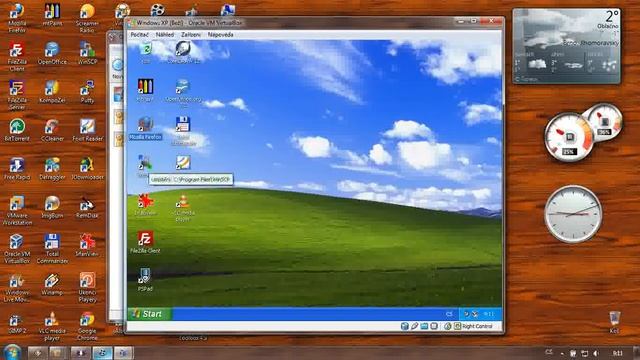Open Mozilla Firefox on the host desktop
Screen dimensions: 640x360
tap(17, 18)
